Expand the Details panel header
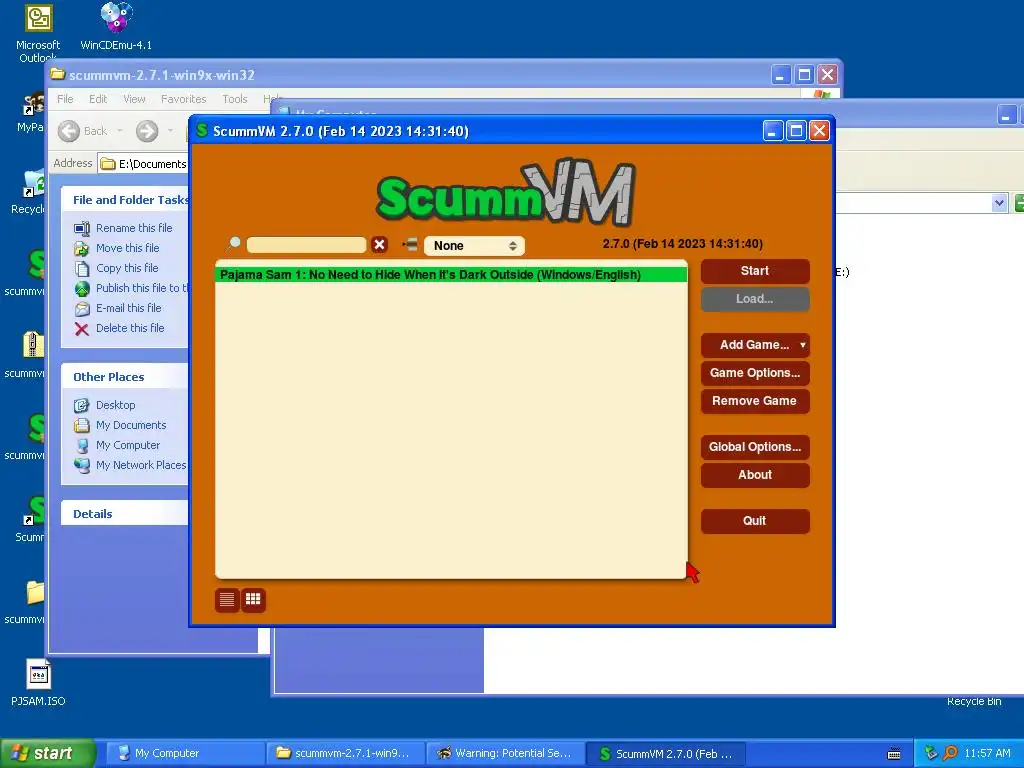 pos(125,513)
